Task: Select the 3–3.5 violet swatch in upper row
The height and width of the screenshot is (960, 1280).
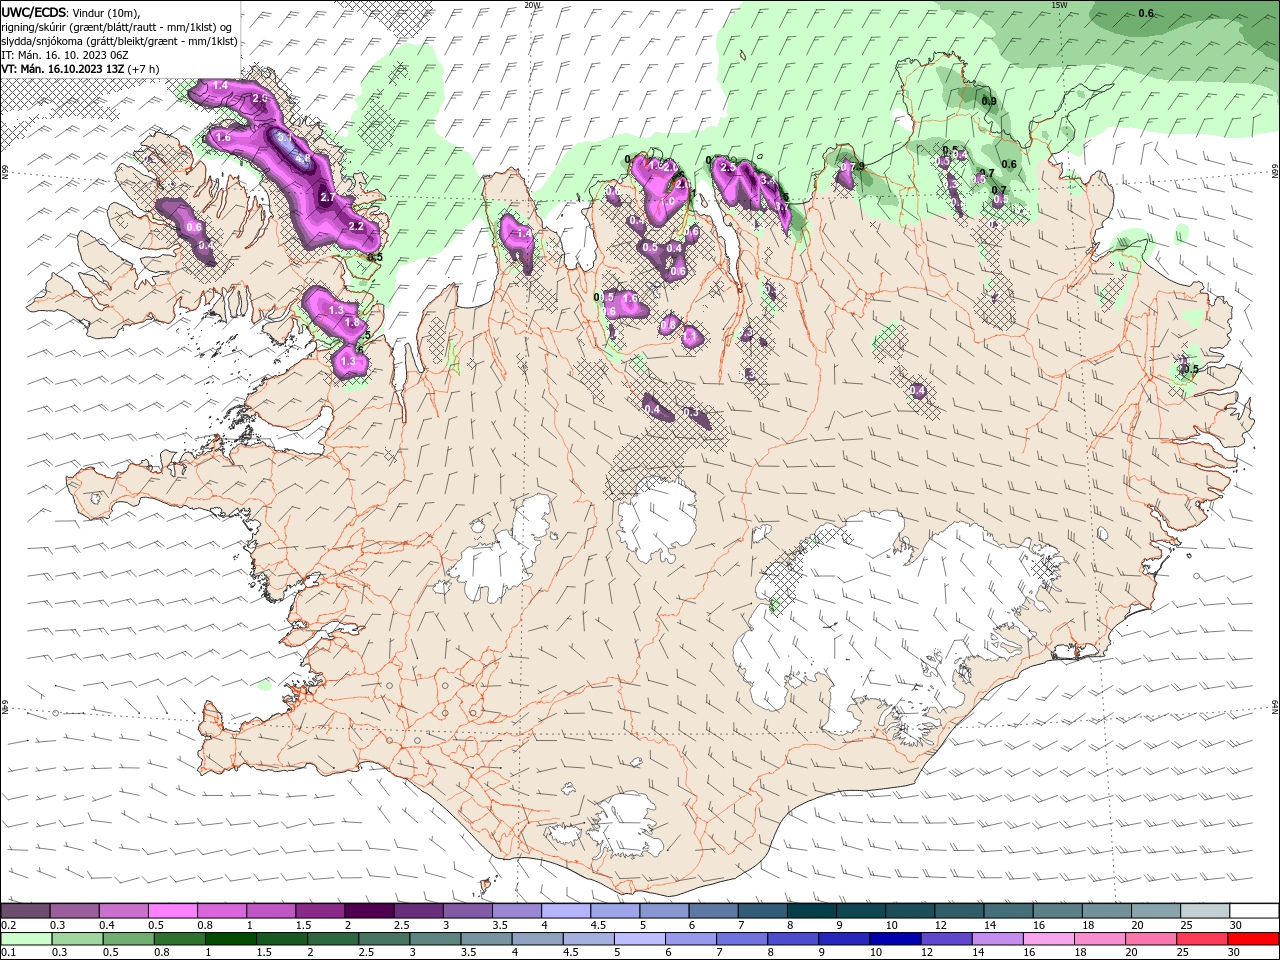Action: click(467, 911)
